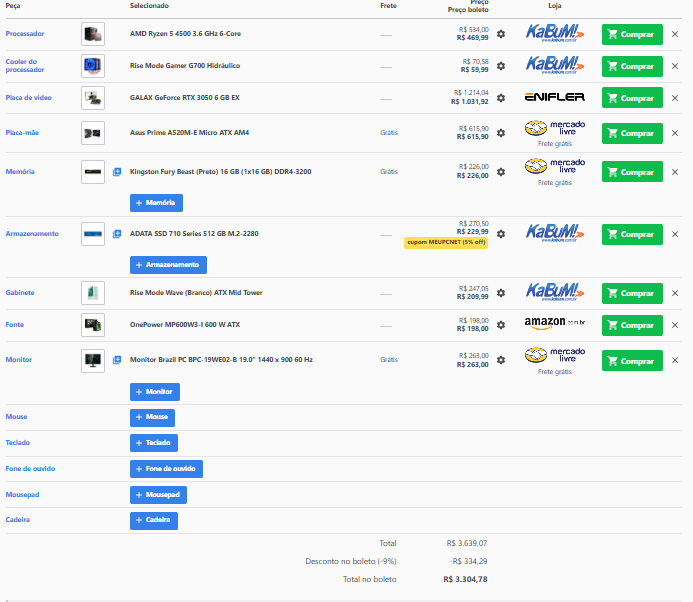This screenshot has width=693, height=602.
Task: Open settings gear for AMD Ryzen 5 4500
Action: pos(501,34)
